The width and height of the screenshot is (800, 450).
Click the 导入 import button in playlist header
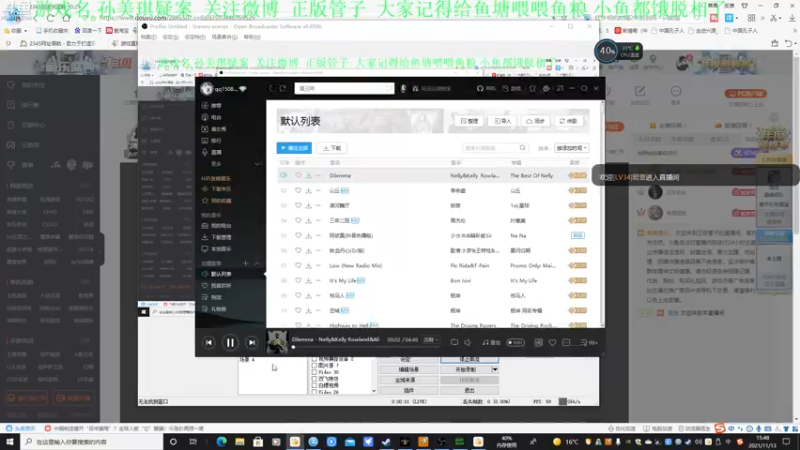pyautogui.click(x=503, y=121)
